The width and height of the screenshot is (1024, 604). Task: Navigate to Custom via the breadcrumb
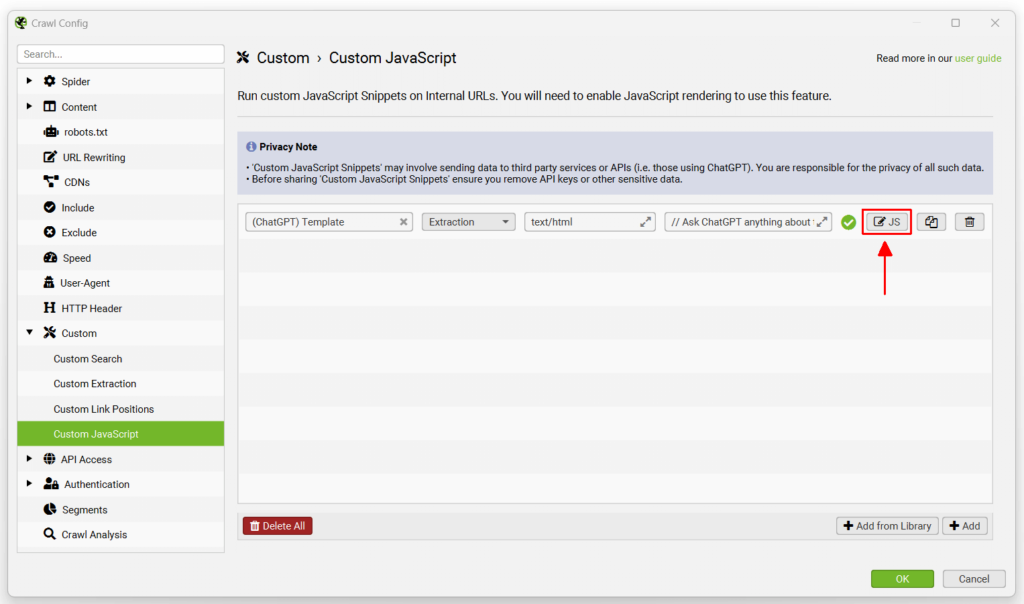point(283,57)
